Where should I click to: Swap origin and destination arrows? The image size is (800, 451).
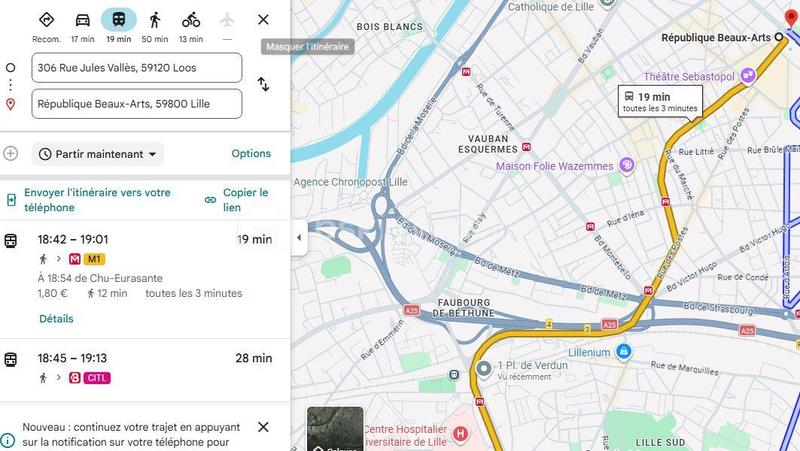263,84
